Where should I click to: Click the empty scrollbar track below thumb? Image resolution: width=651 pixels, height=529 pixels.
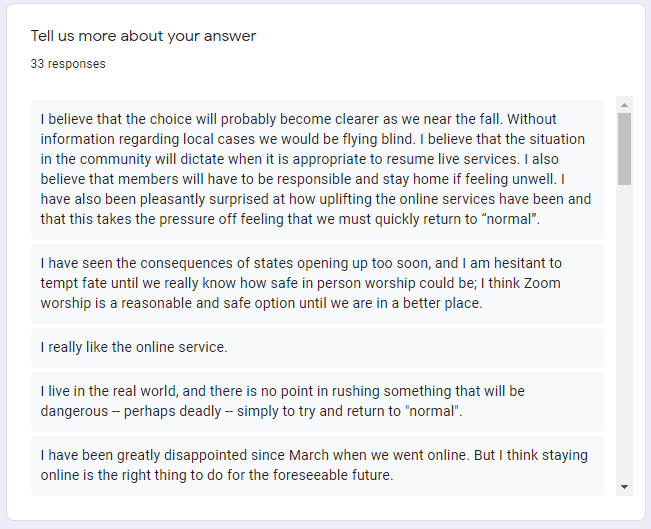[x=624, y=332]
